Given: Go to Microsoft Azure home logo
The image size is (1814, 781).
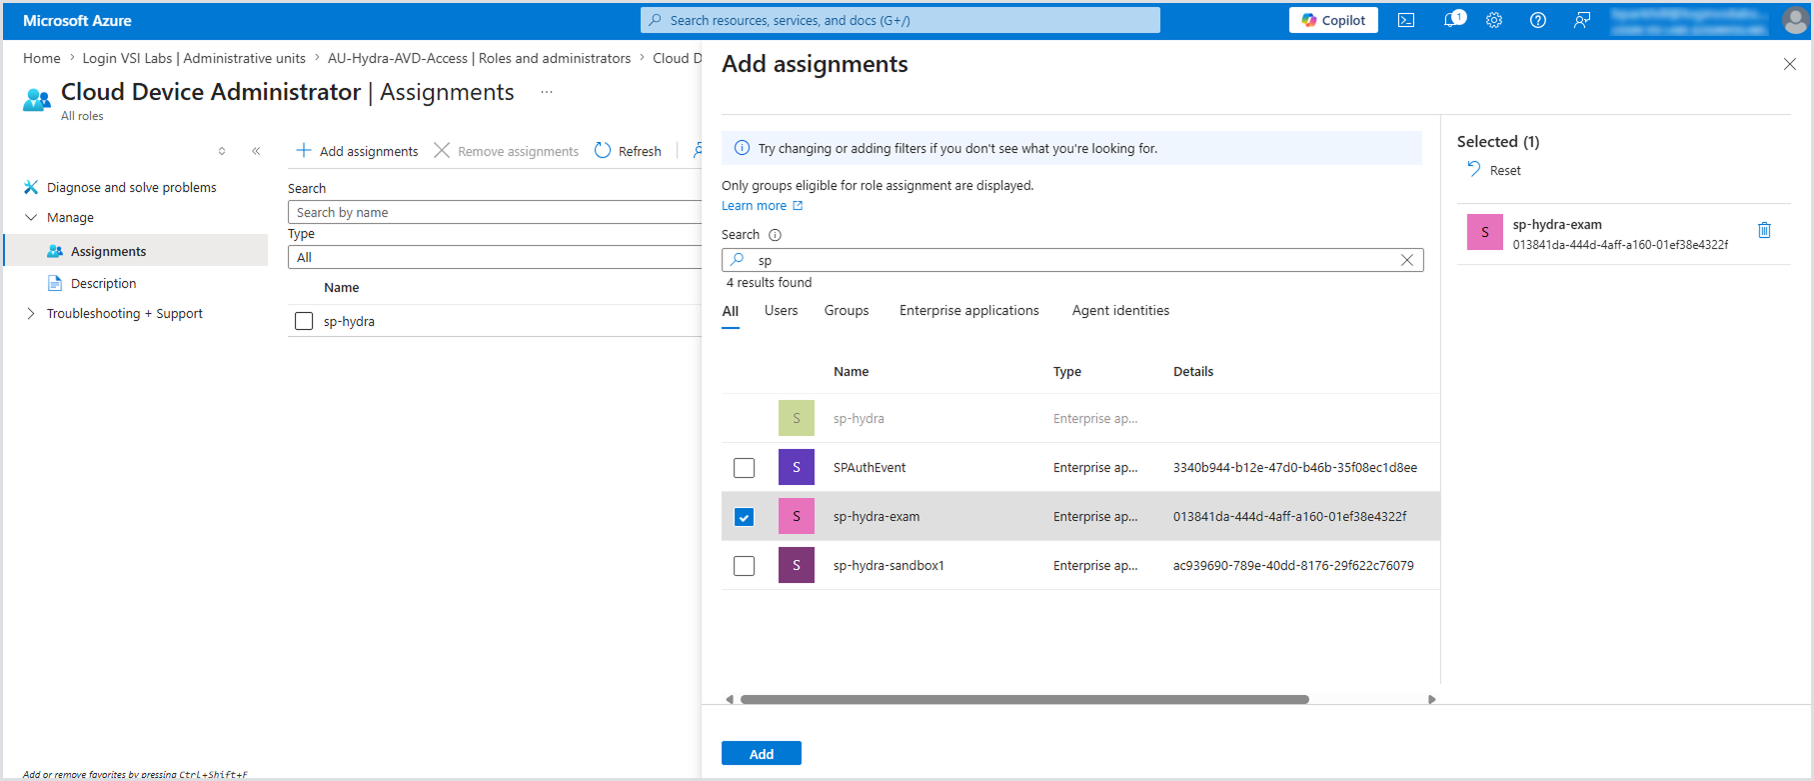Looking at the screenshot, I should click(77, 20).
